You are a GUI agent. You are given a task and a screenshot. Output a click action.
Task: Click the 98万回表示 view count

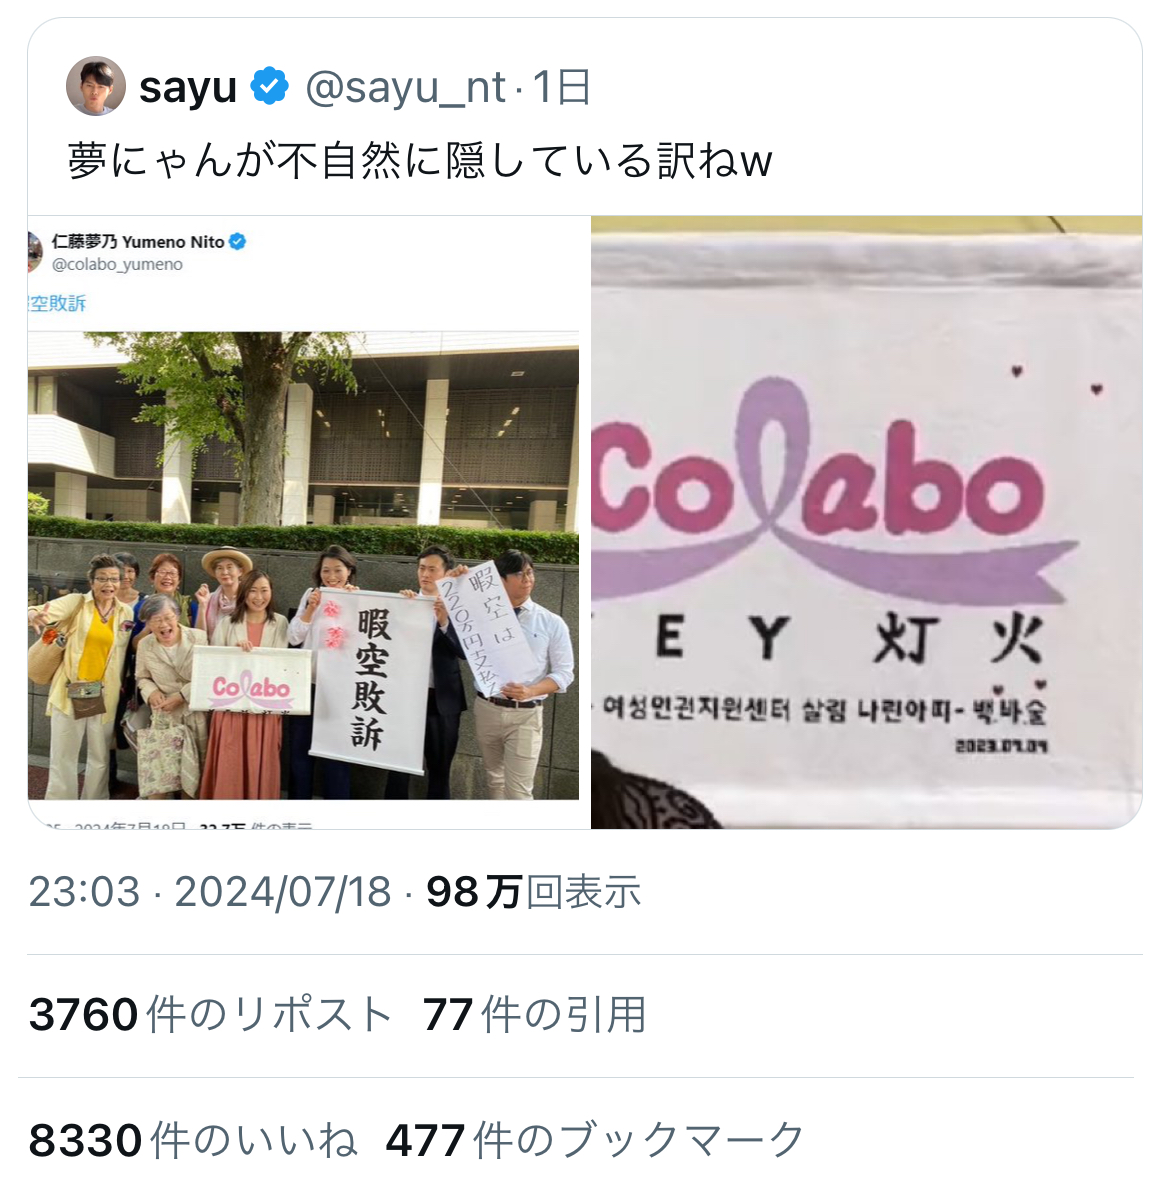(533, 892)
